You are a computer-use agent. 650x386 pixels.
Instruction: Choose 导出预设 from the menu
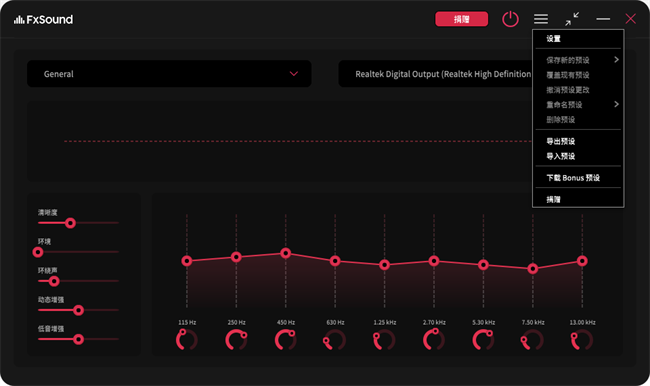578,141
